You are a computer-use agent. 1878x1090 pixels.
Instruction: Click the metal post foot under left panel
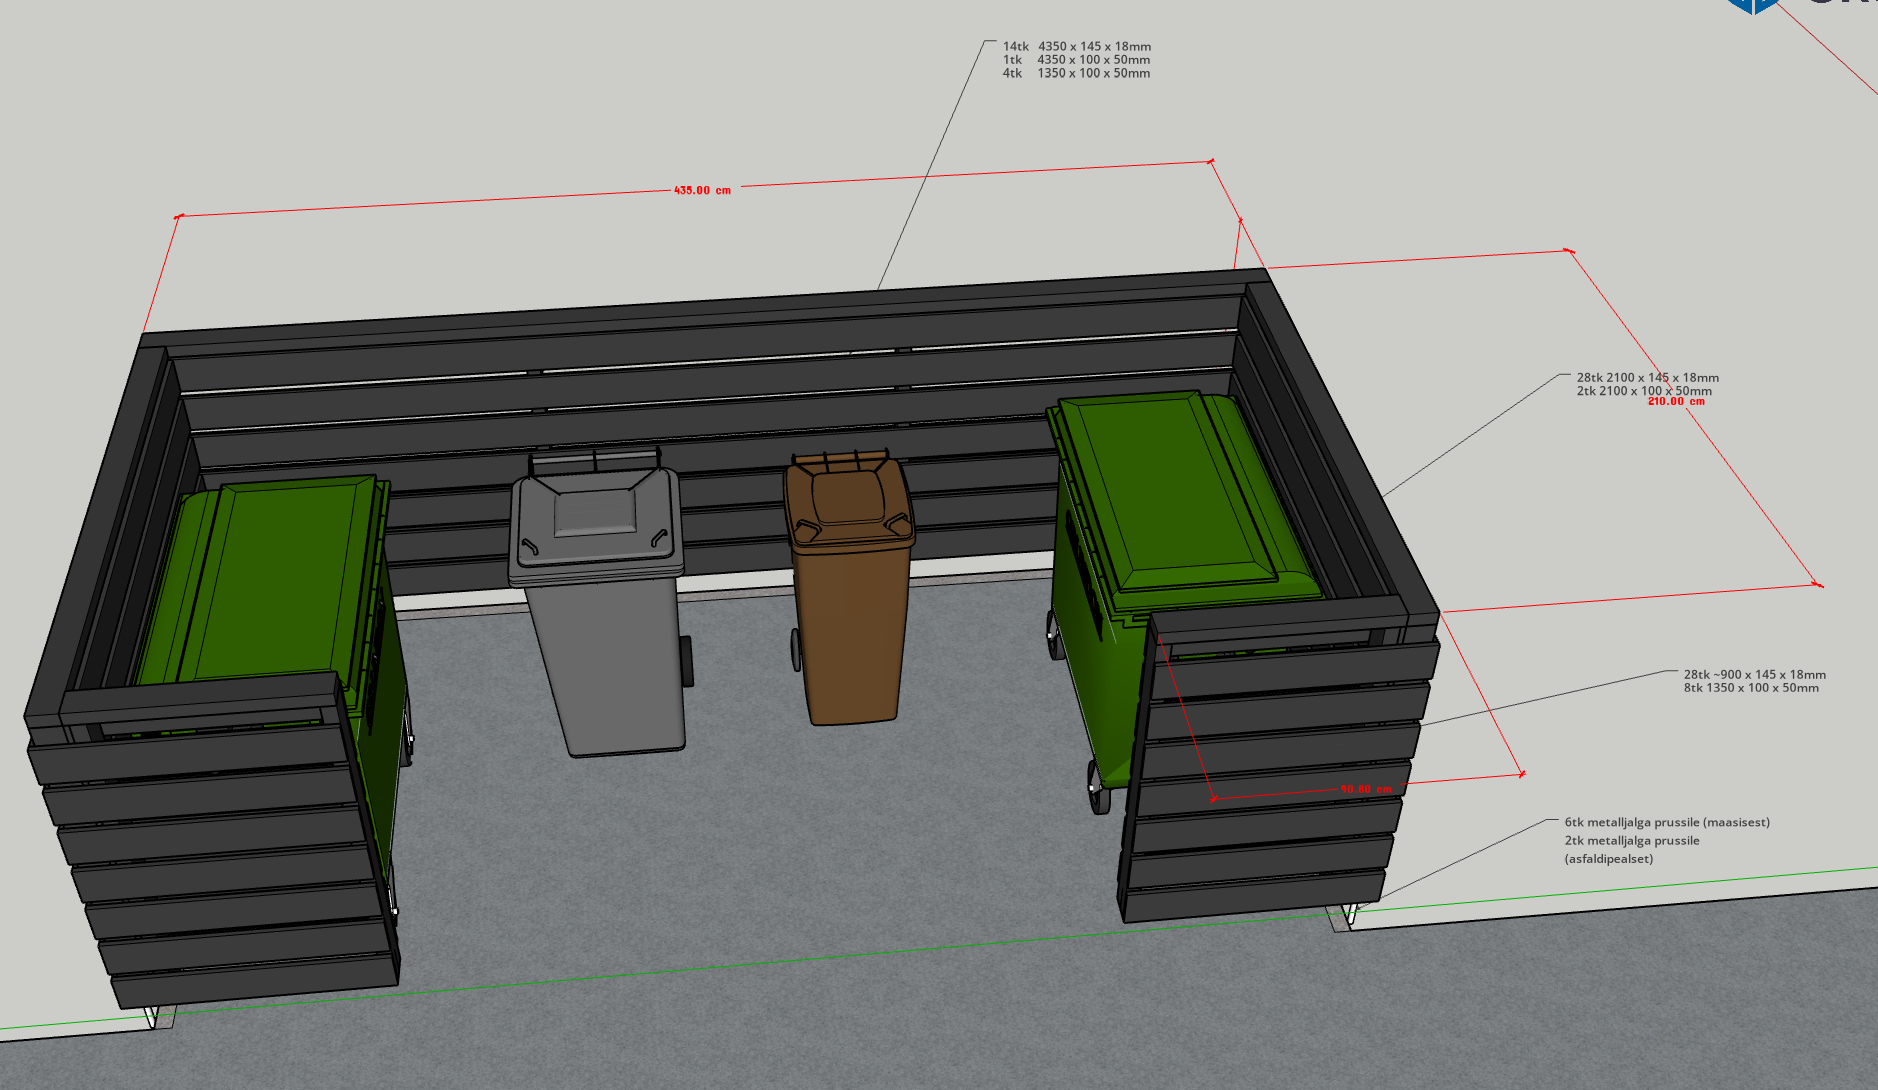[156, 1017]
